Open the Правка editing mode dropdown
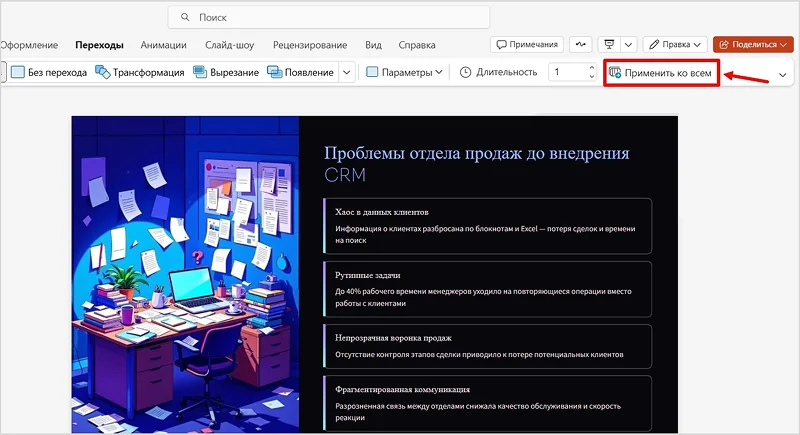800x435 pixels. [675, 44]
